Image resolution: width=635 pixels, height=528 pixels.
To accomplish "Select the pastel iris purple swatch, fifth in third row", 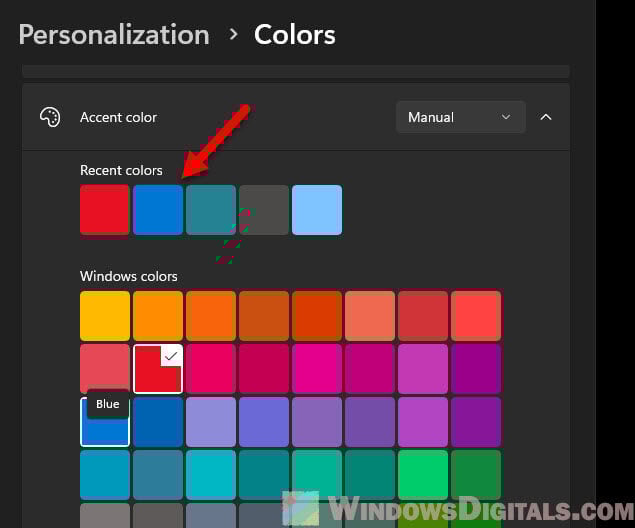I will point(317,422).
